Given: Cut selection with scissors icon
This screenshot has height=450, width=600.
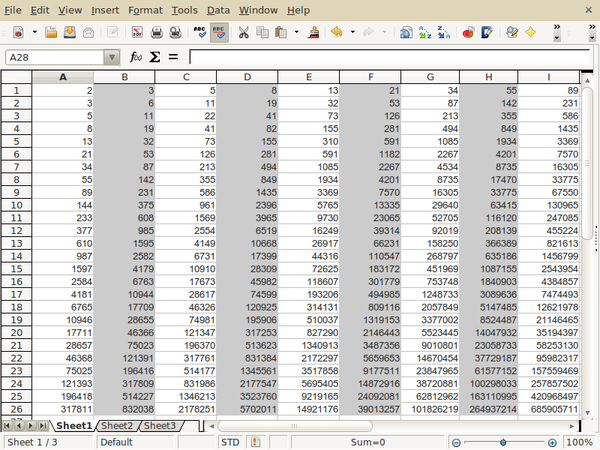Looking at the screenshot, I should pos(243,33).
